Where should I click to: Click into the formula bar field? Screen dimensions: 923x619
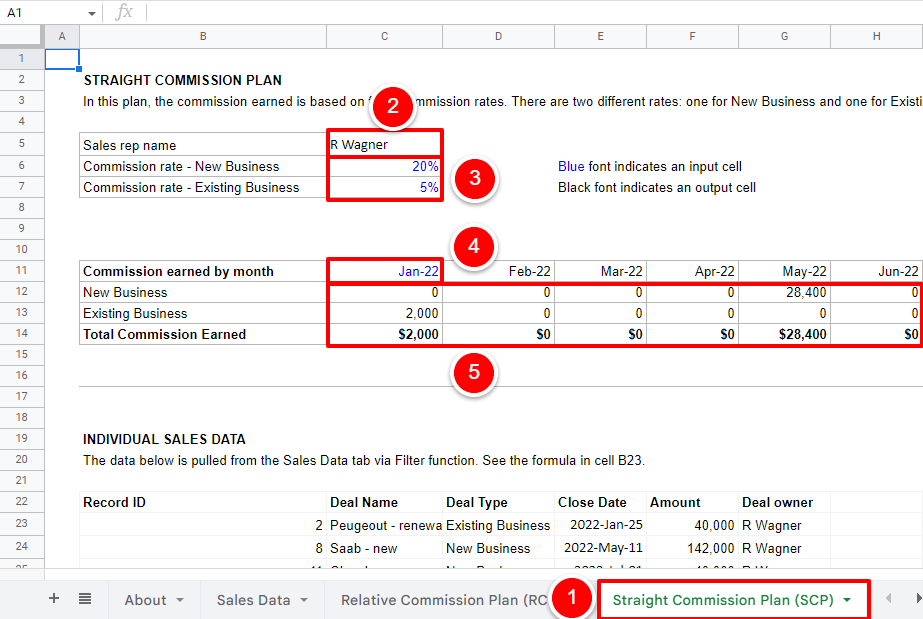(x=534, y=13)
